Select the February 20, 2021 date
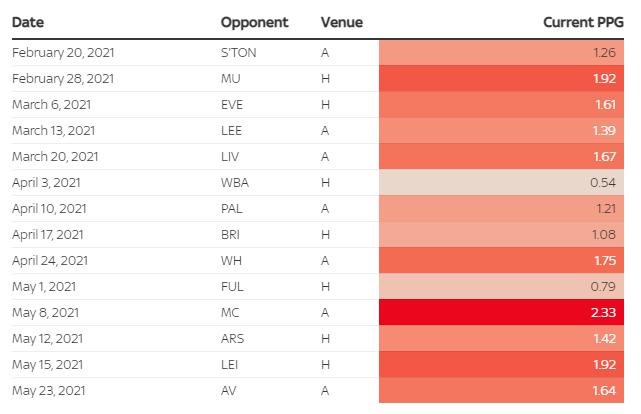 coord(61,53)
